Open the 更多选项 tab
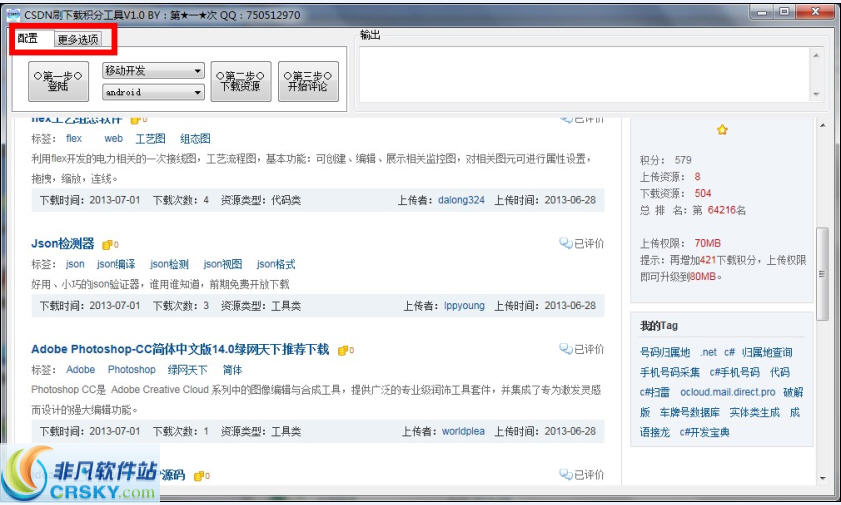The image size is (841, 505). [x=78, y=39]
